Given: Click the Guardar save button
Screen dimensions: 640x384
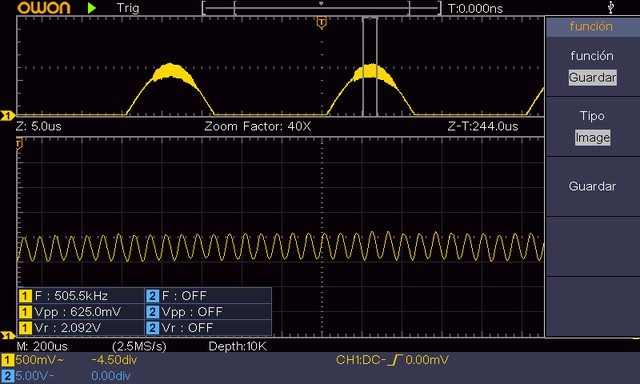Looking at the screenshot, I should 592,186.
